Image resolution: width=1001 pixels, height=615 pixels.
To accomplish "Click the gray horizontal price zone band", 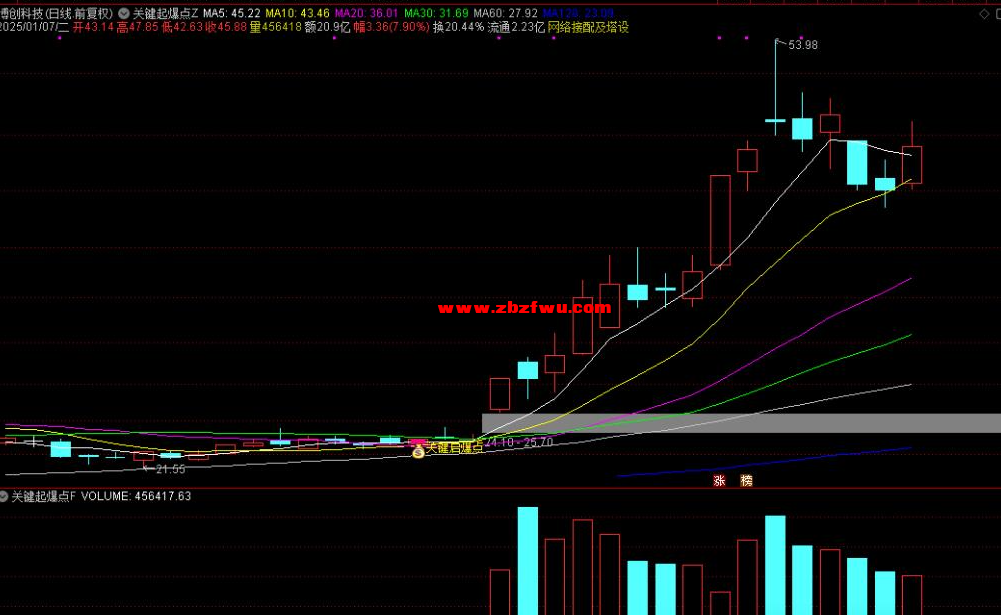I will click(741, 423).
